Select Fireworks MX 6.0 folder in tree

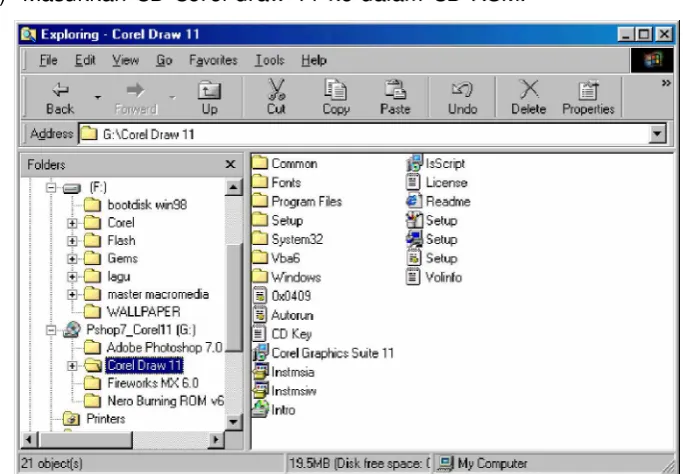click(x=141, y=383)
